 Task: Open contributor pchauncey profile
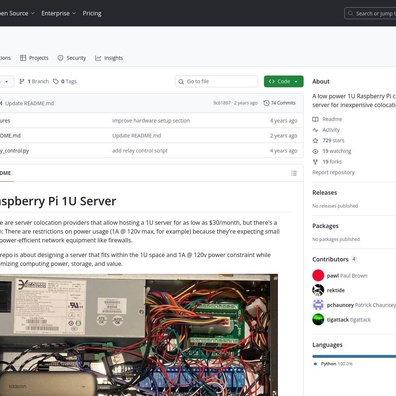click(361, 305)
